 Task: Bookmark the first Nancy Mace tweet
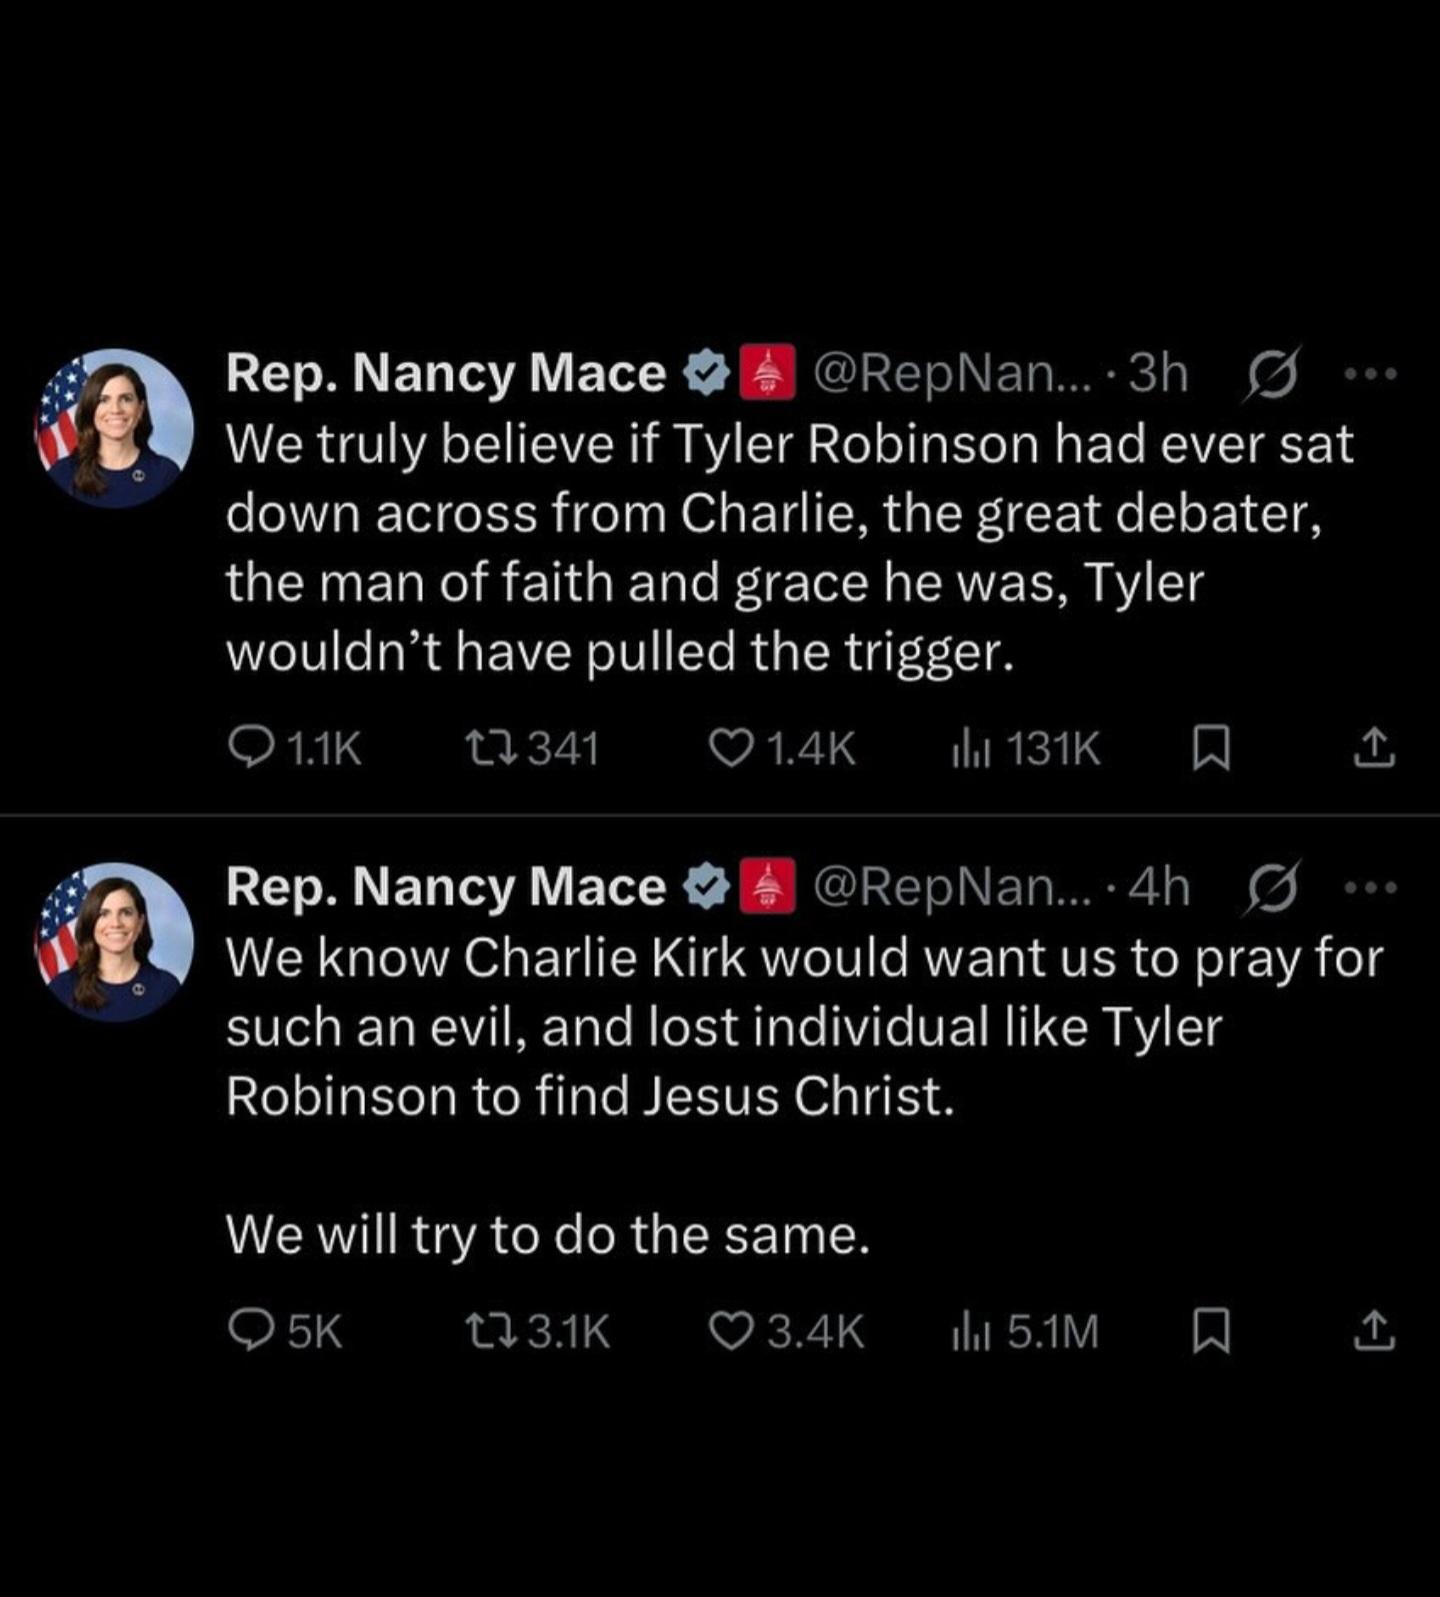1211,749
